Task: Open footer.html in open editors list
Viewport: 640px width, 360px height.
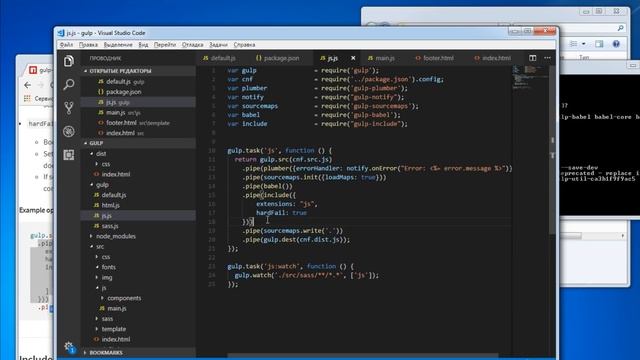Action: (x=138, y=122)
